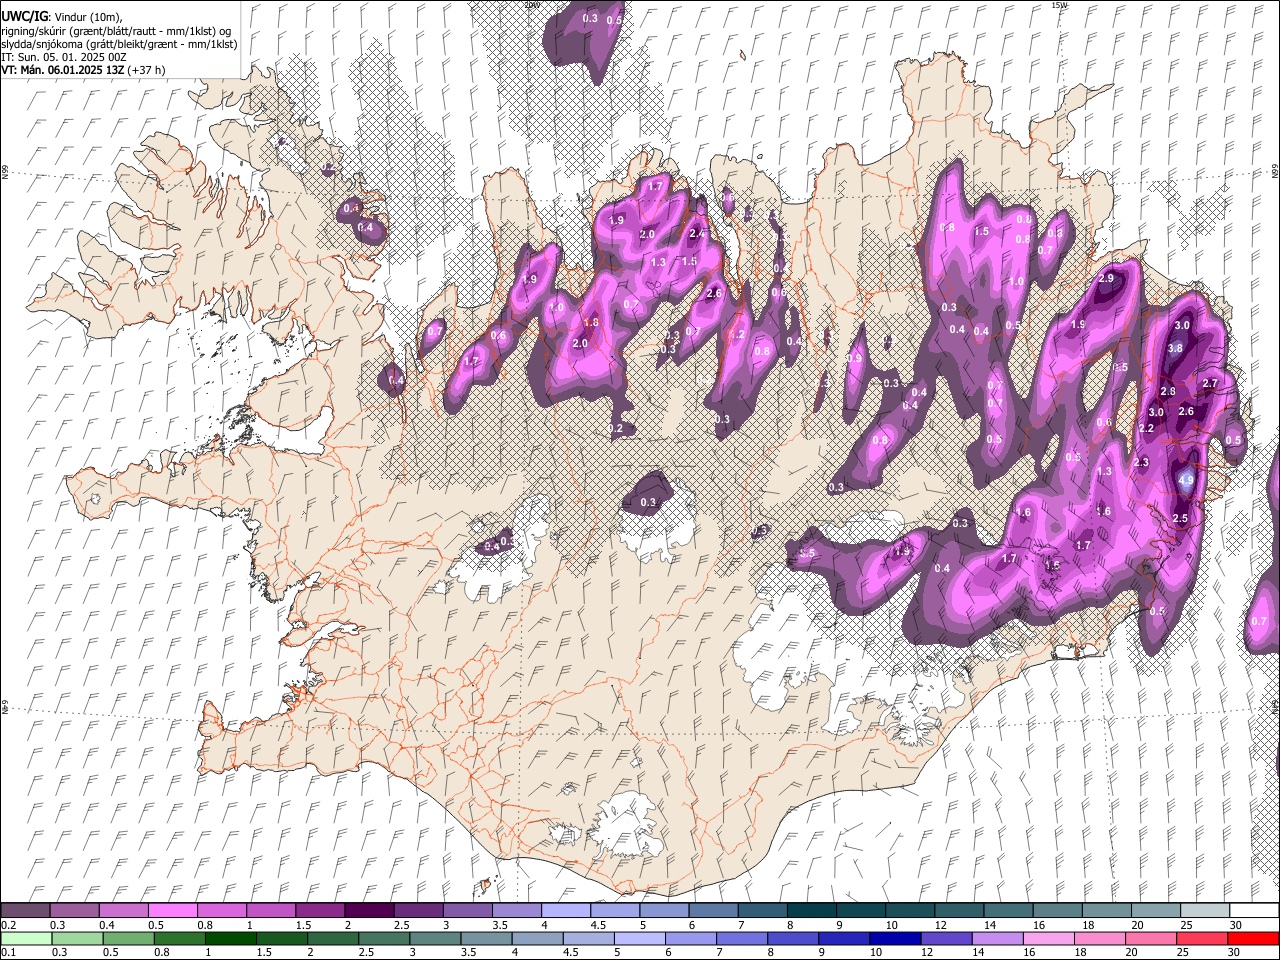1280x960 pixels.
Task: Click the pale green 0.1 swatch in rain legend
Action: click(25, 938)
